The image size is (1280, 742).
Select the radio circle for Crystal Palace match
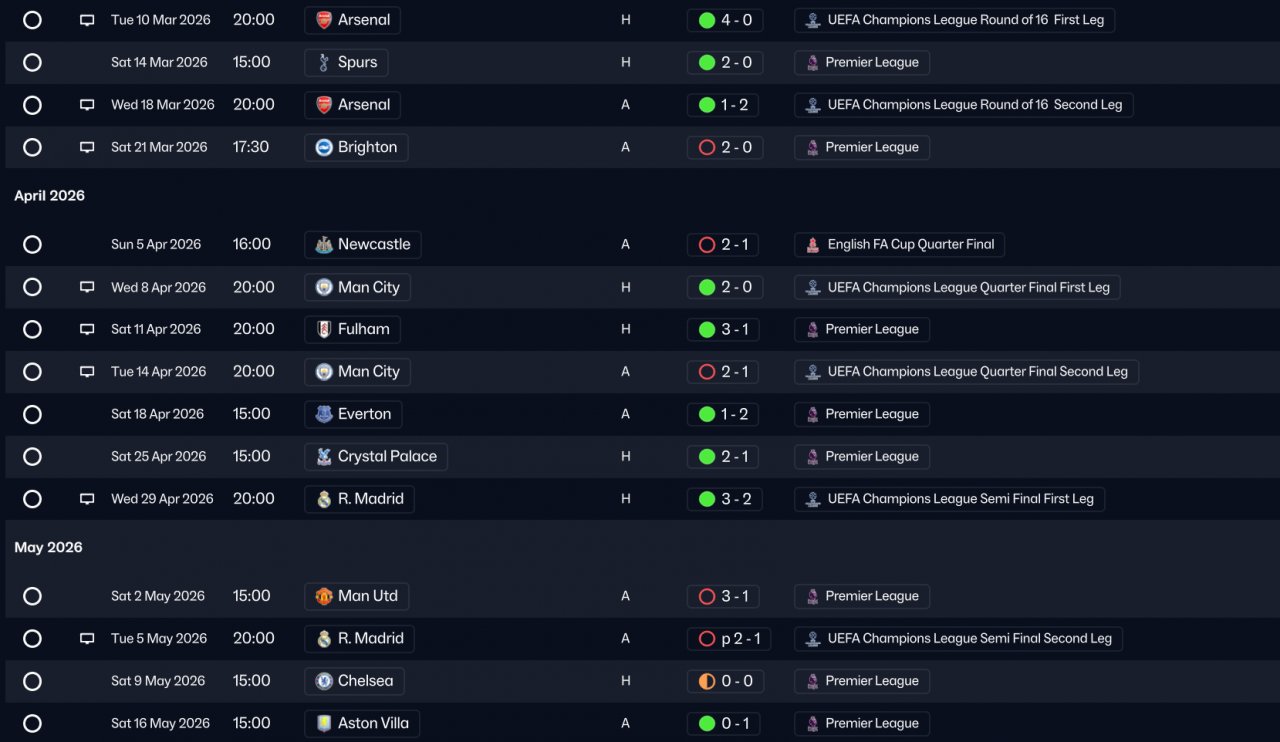[32, 456]
